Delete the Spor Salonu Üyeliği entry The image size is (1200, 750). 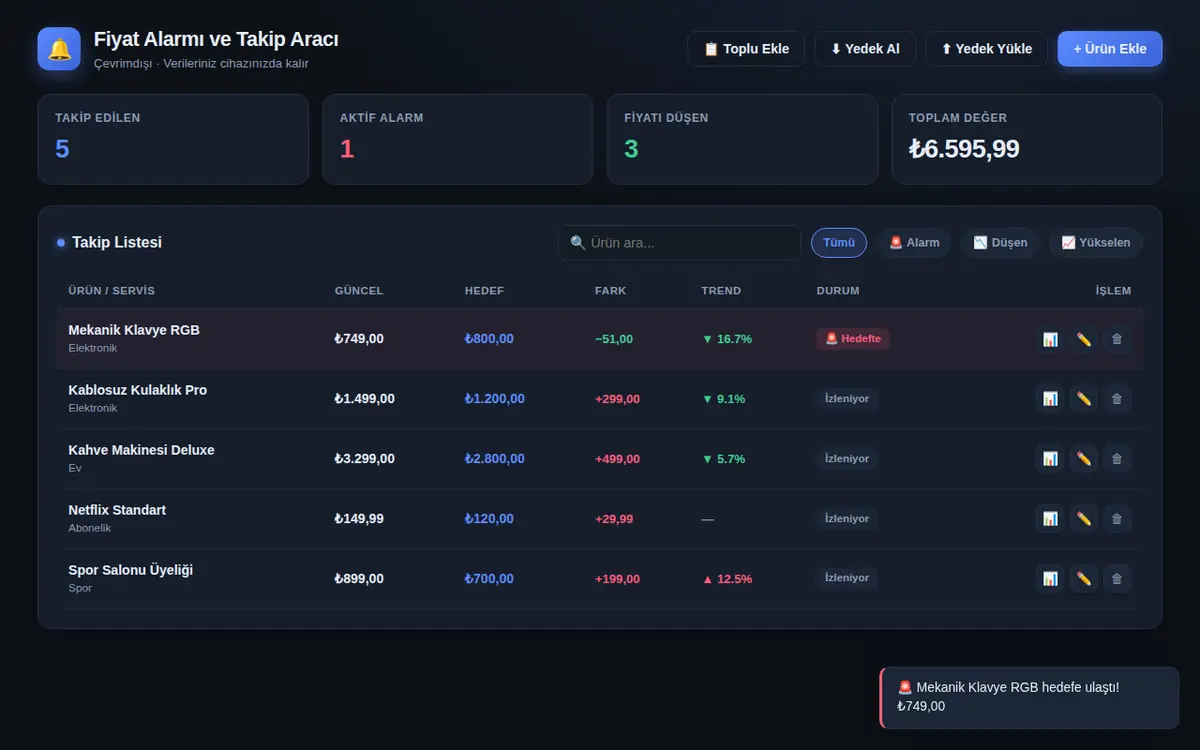click(1117, 578)
